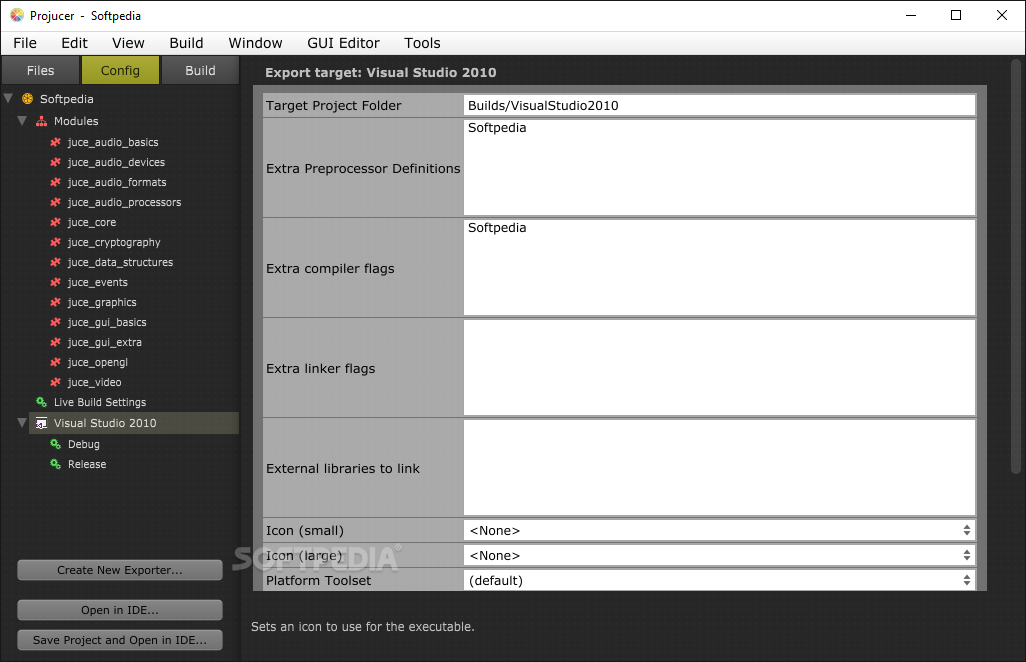Click Create New Exporter button
Viewport: 1026px width, 662px height.
pos(120,570)
